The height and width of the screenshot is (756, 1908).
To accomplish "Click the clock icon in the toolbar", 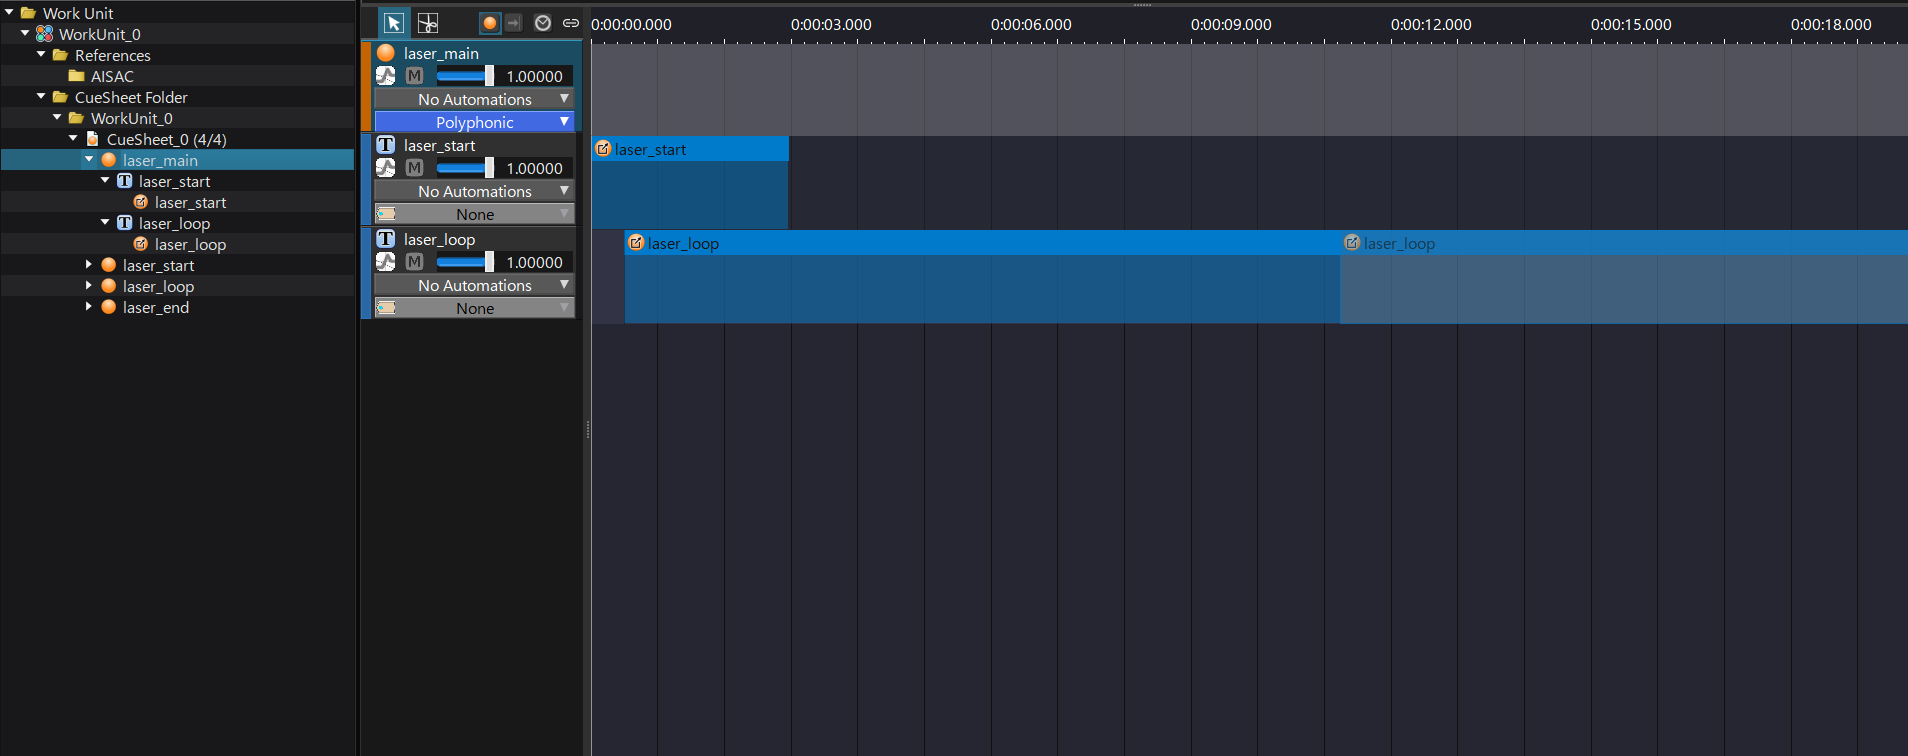I will [x=543, y=23].
